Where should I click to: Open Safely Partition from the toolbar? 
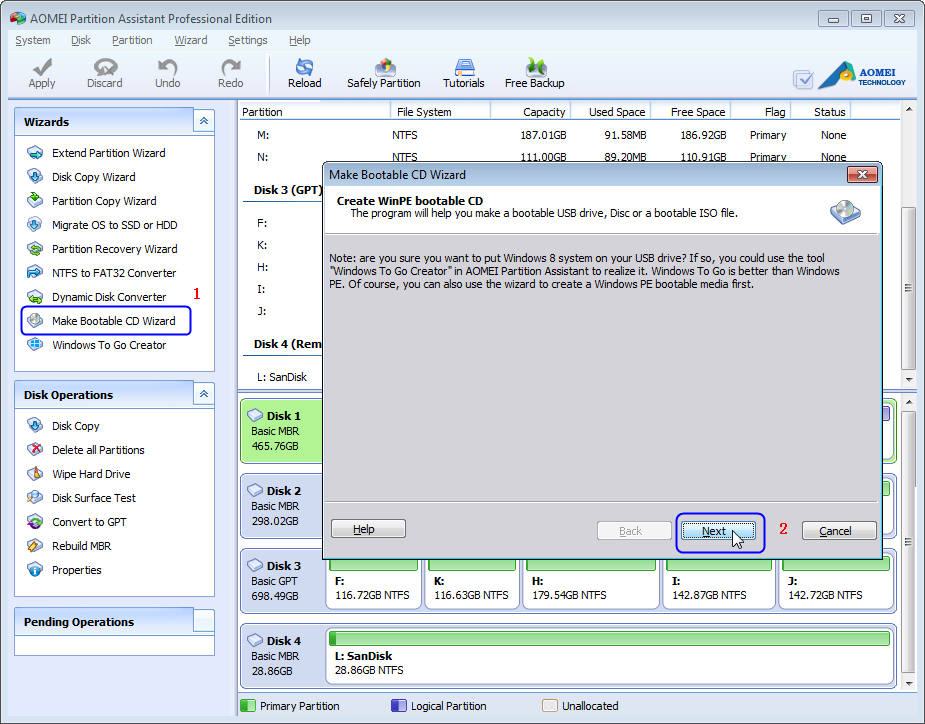[383, 72]
